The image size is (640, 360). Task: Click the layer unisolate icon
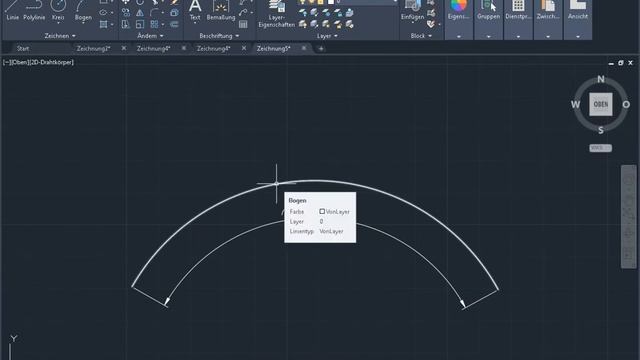click(x=314, y=24)
